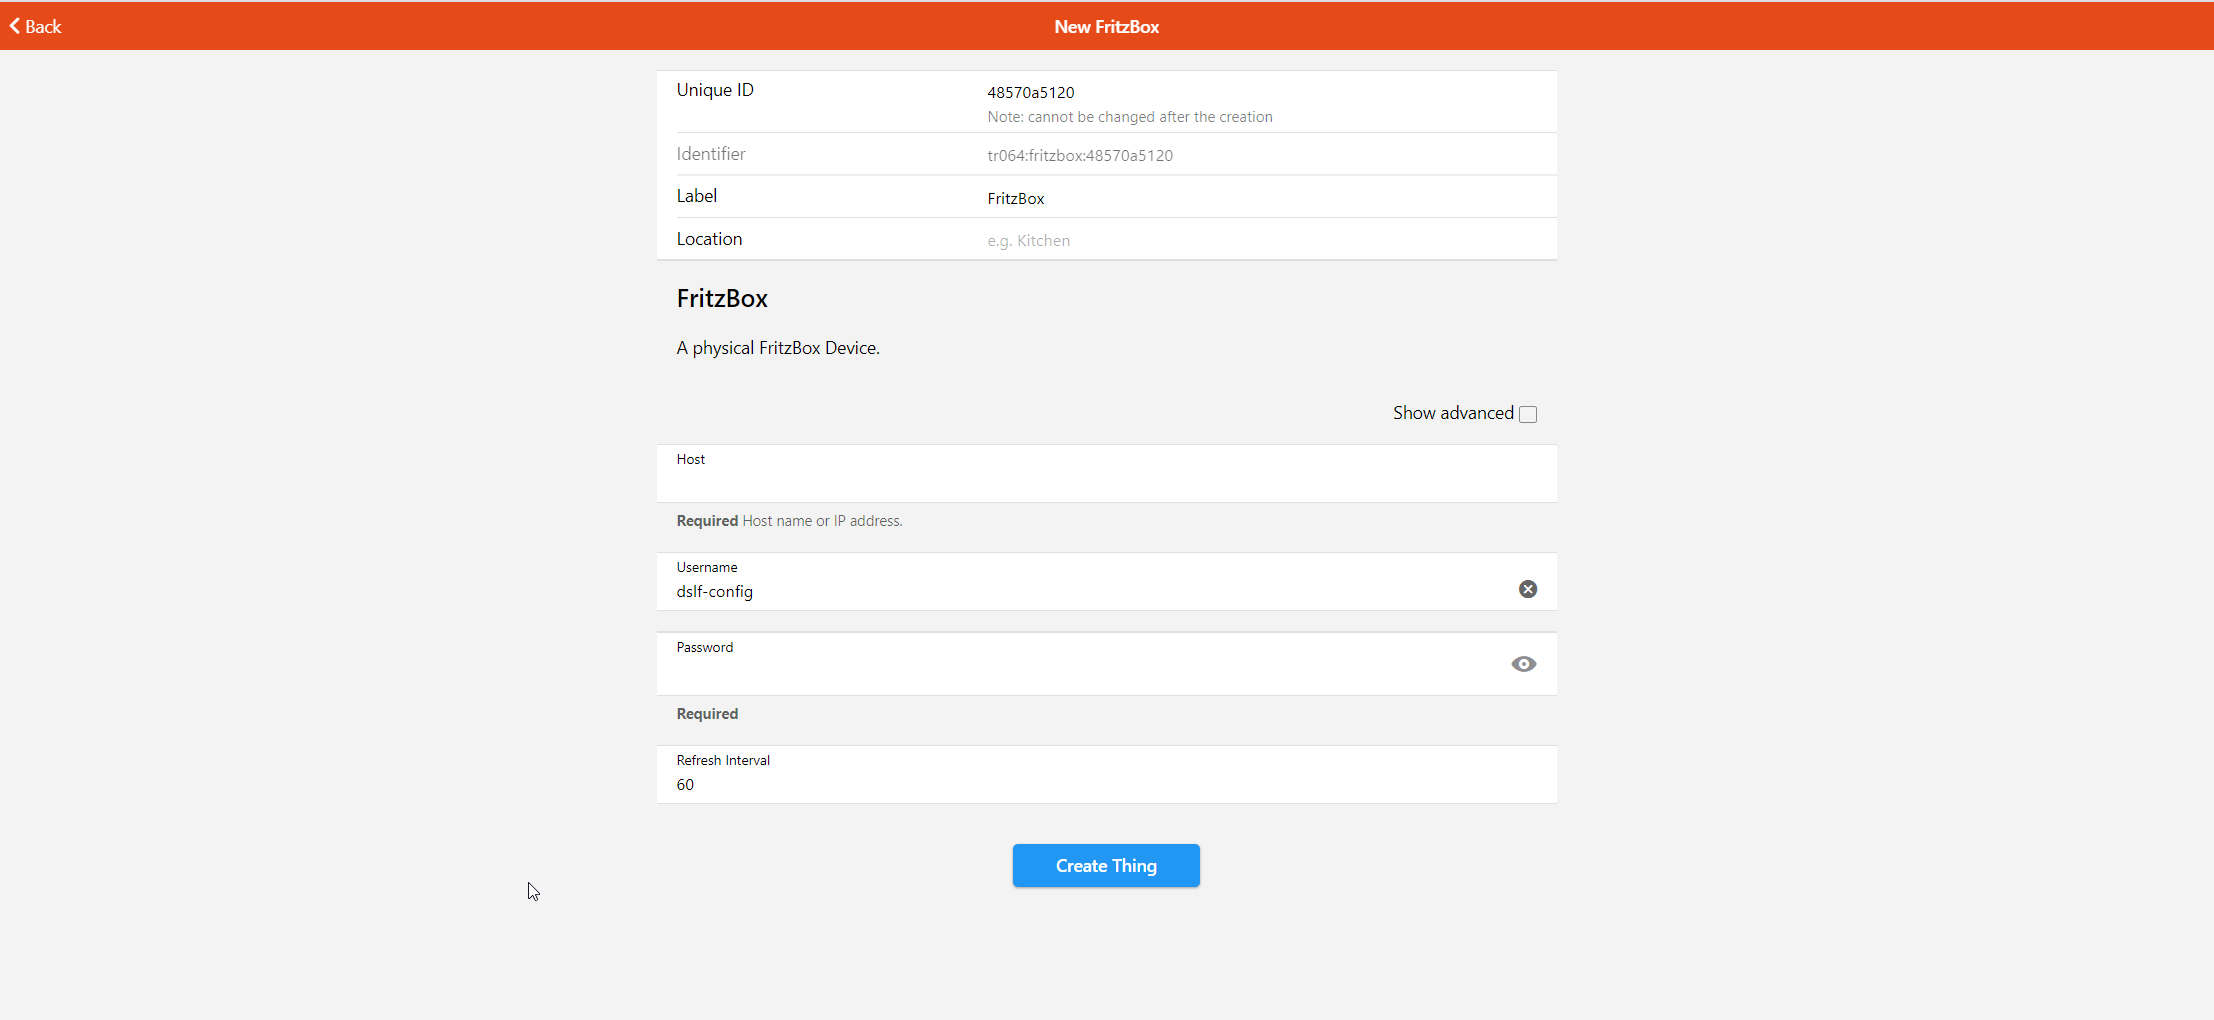Click the read-only Identifier value tr064:fritzbox
The image size is (2214, 1020).
coord(1080,156)
